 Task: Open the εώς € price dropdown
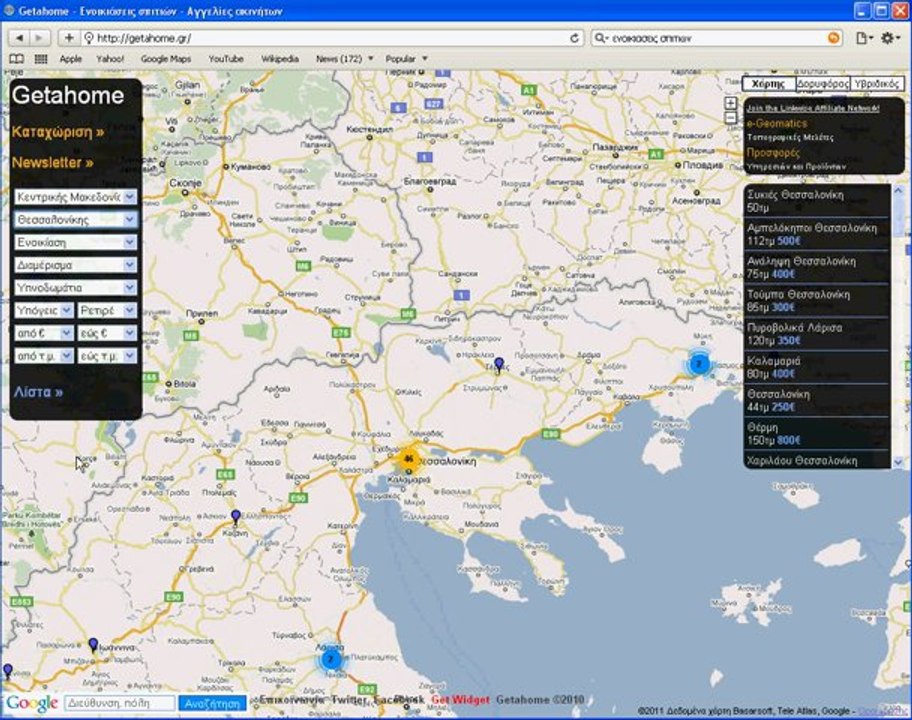(107, 333)
